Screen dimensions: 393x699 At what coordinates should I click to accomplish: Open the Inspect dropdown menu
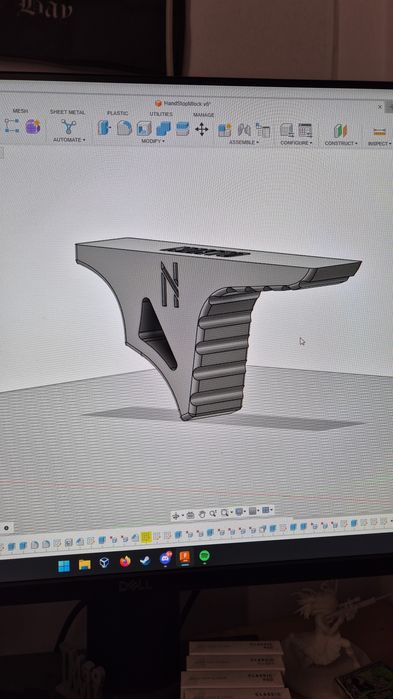click(x=379, y=144)
